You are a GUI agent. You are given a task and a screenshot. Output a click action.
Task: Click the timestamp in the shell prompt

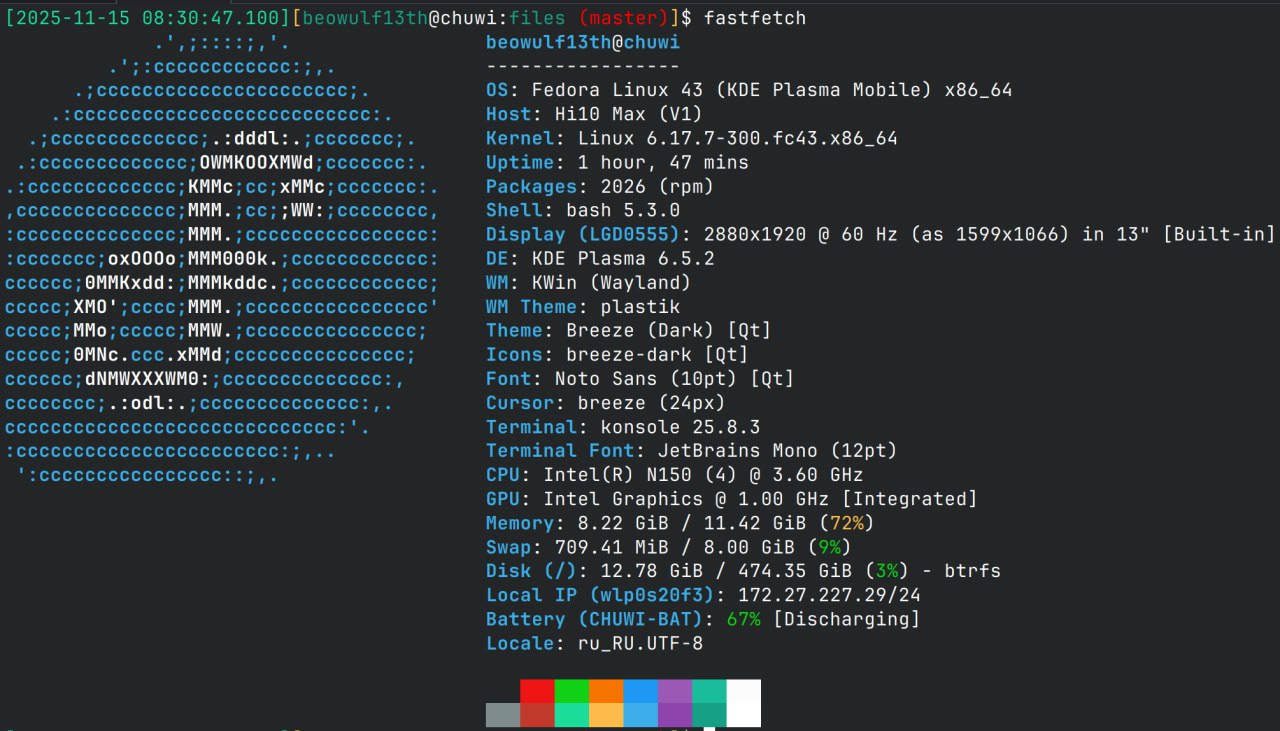pyautogui.click(x=148, y=18)
